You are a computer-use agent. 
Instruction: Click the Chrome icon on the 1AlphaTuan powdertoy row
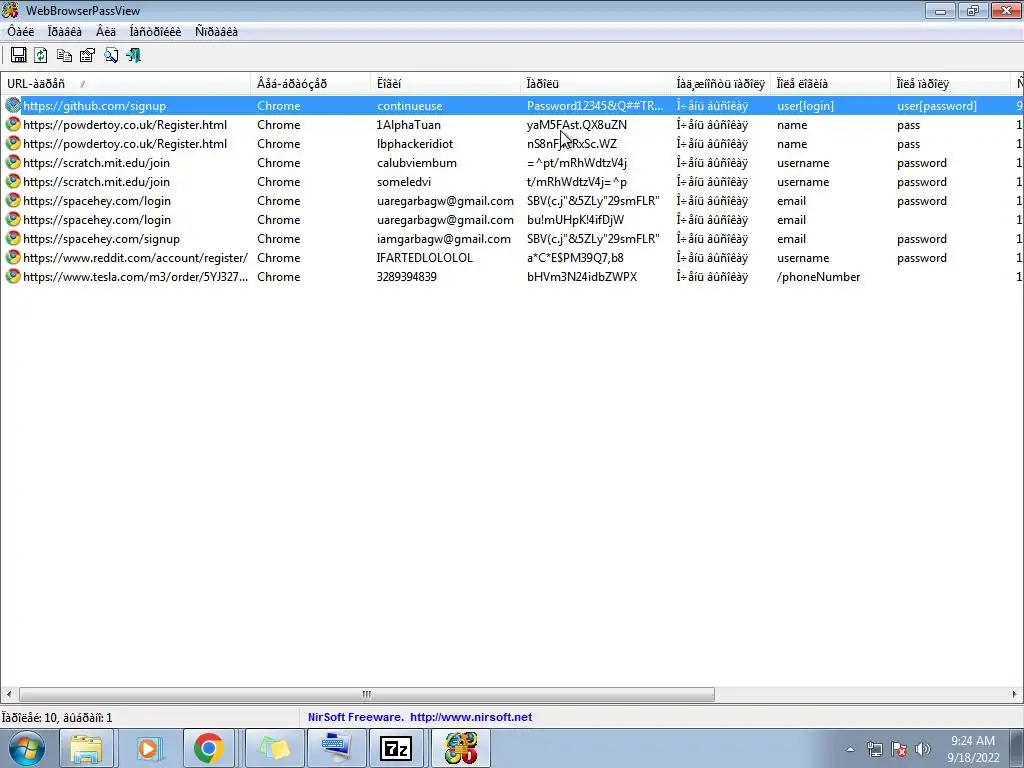pos(12,124)
